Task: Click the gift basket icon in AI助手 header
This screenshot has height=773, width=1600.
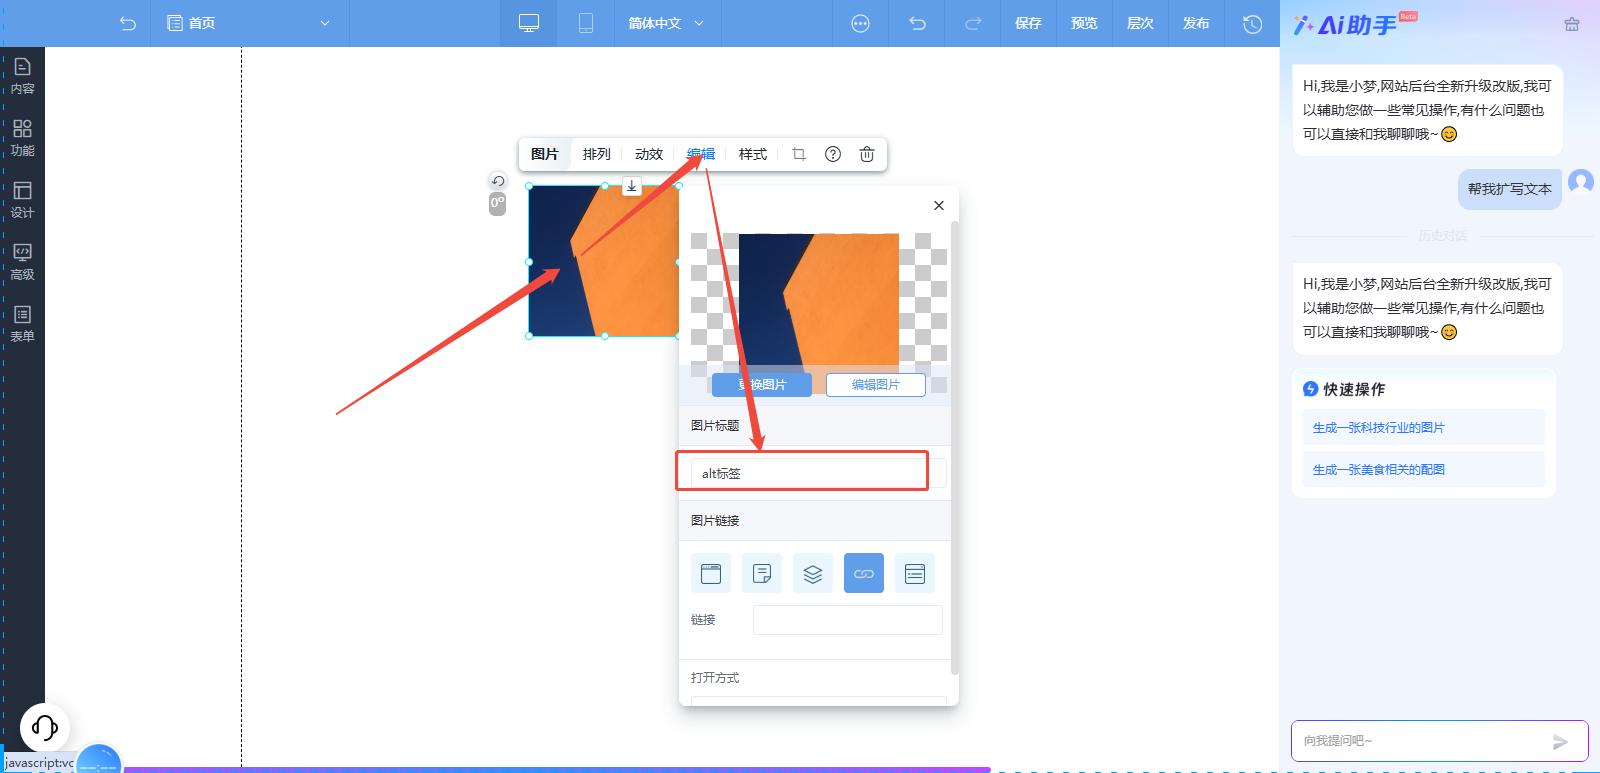Action: click(1572, 24)
